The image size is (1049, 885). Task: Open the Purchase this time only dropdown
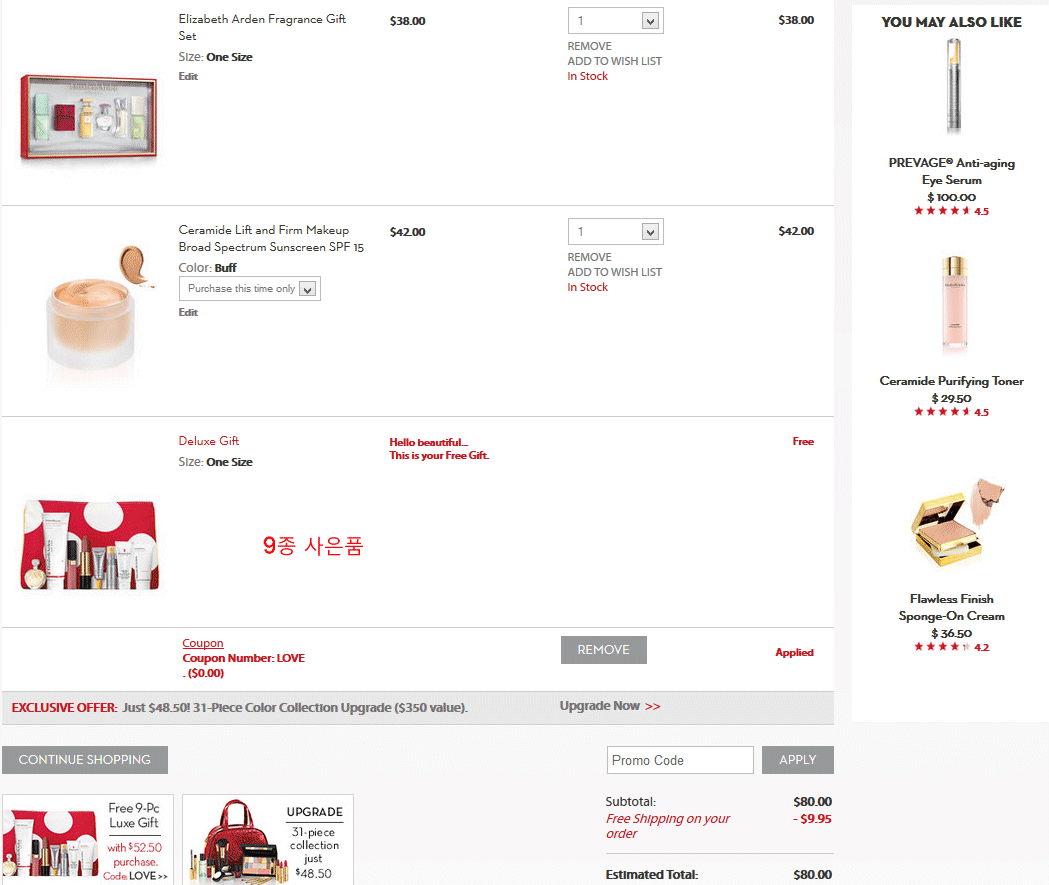click(x=250, y=288)
